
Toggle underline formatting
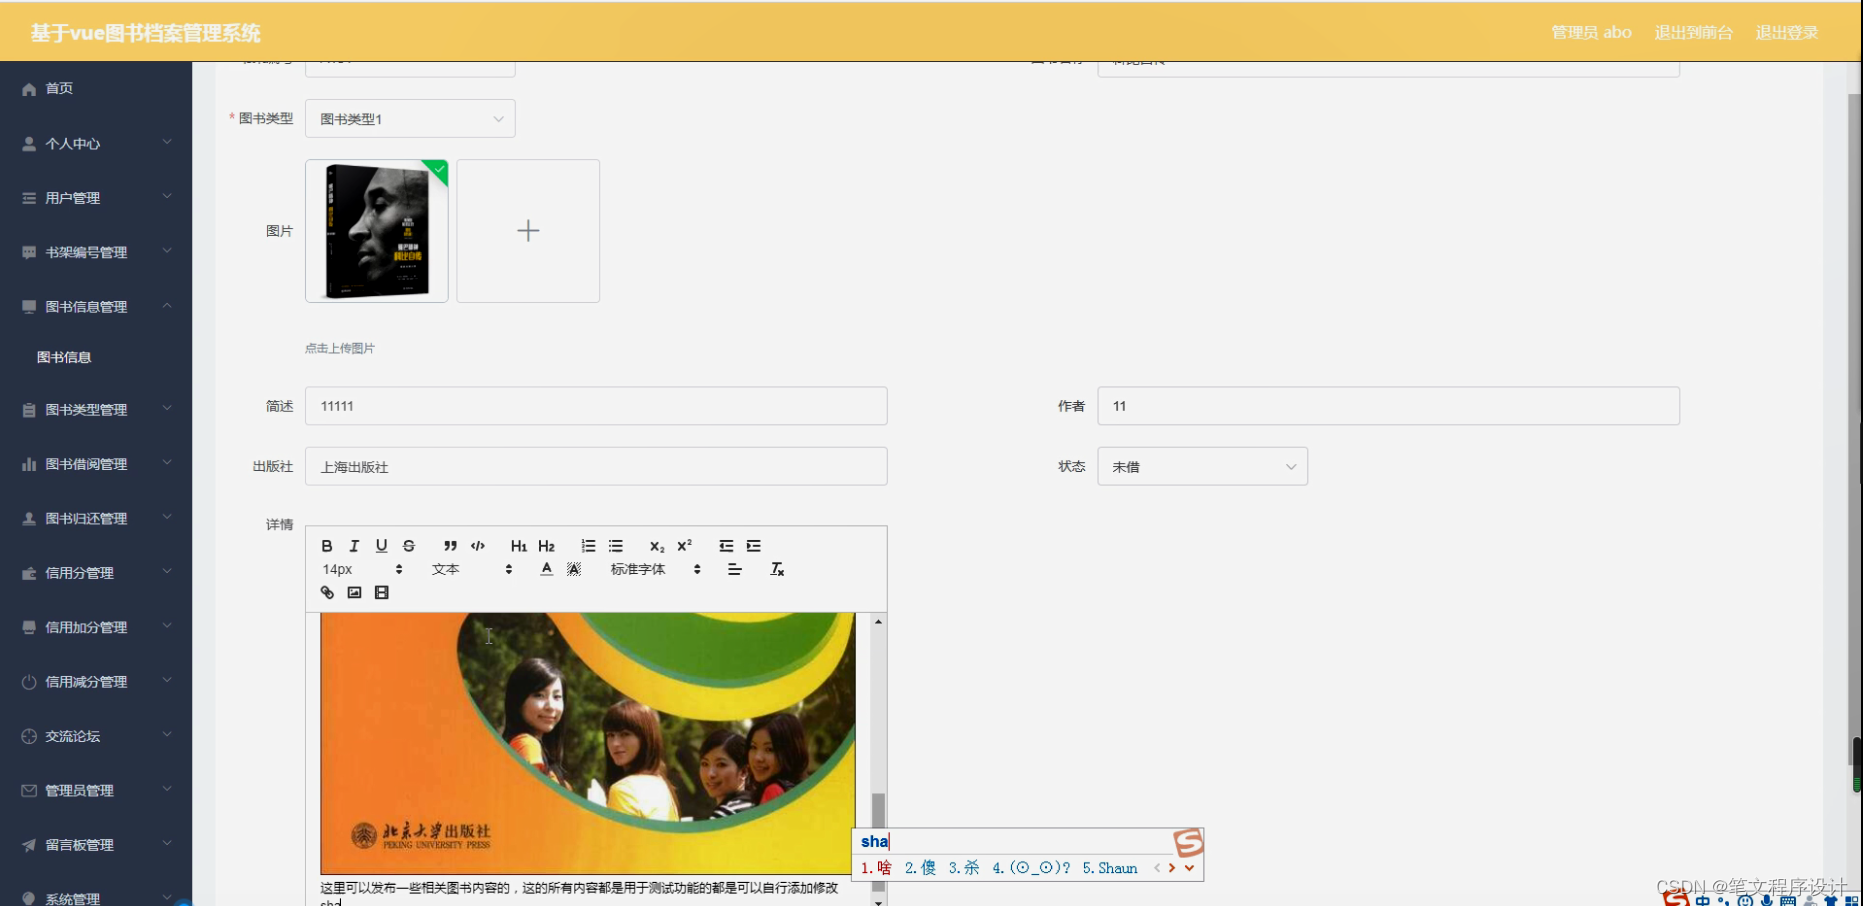pyautogui.click(x=381, y=545)
